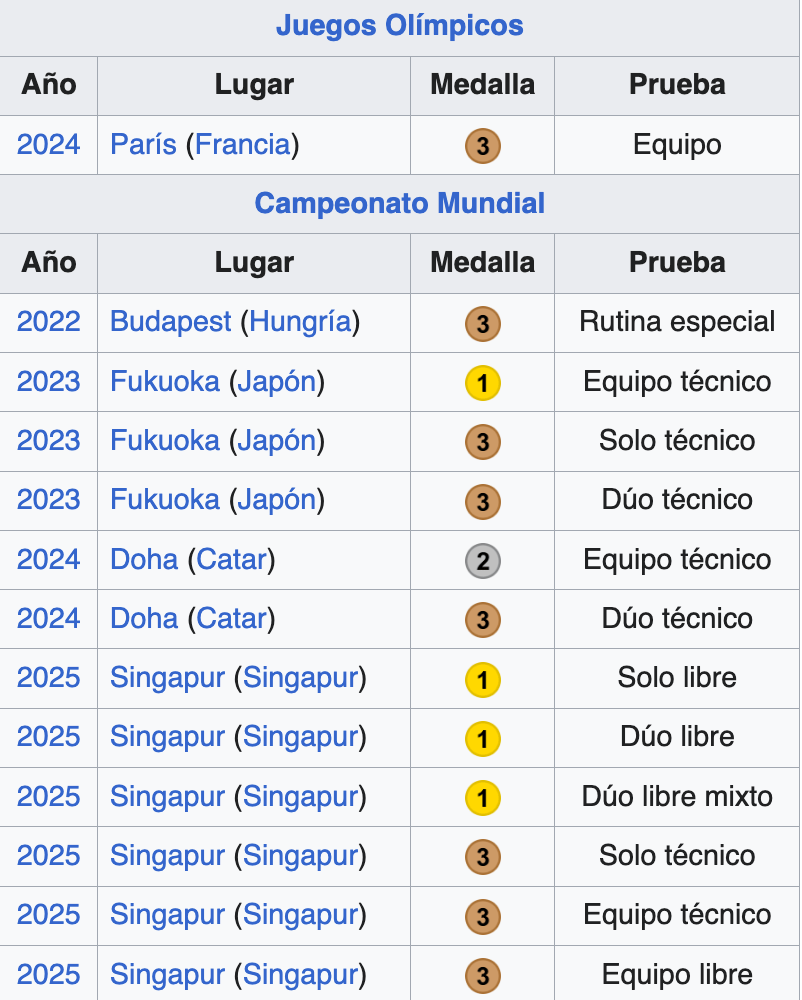The image size is (802, 1000).
Task: Click the bronze medal icon for Equipo libre
Action: (x=482, y=976)
